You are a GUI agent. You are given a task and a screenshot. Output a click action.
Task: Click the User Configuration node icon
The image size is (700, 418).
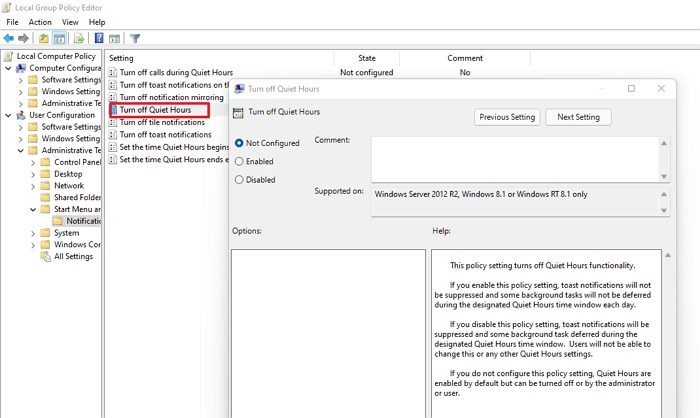point(21,115)
